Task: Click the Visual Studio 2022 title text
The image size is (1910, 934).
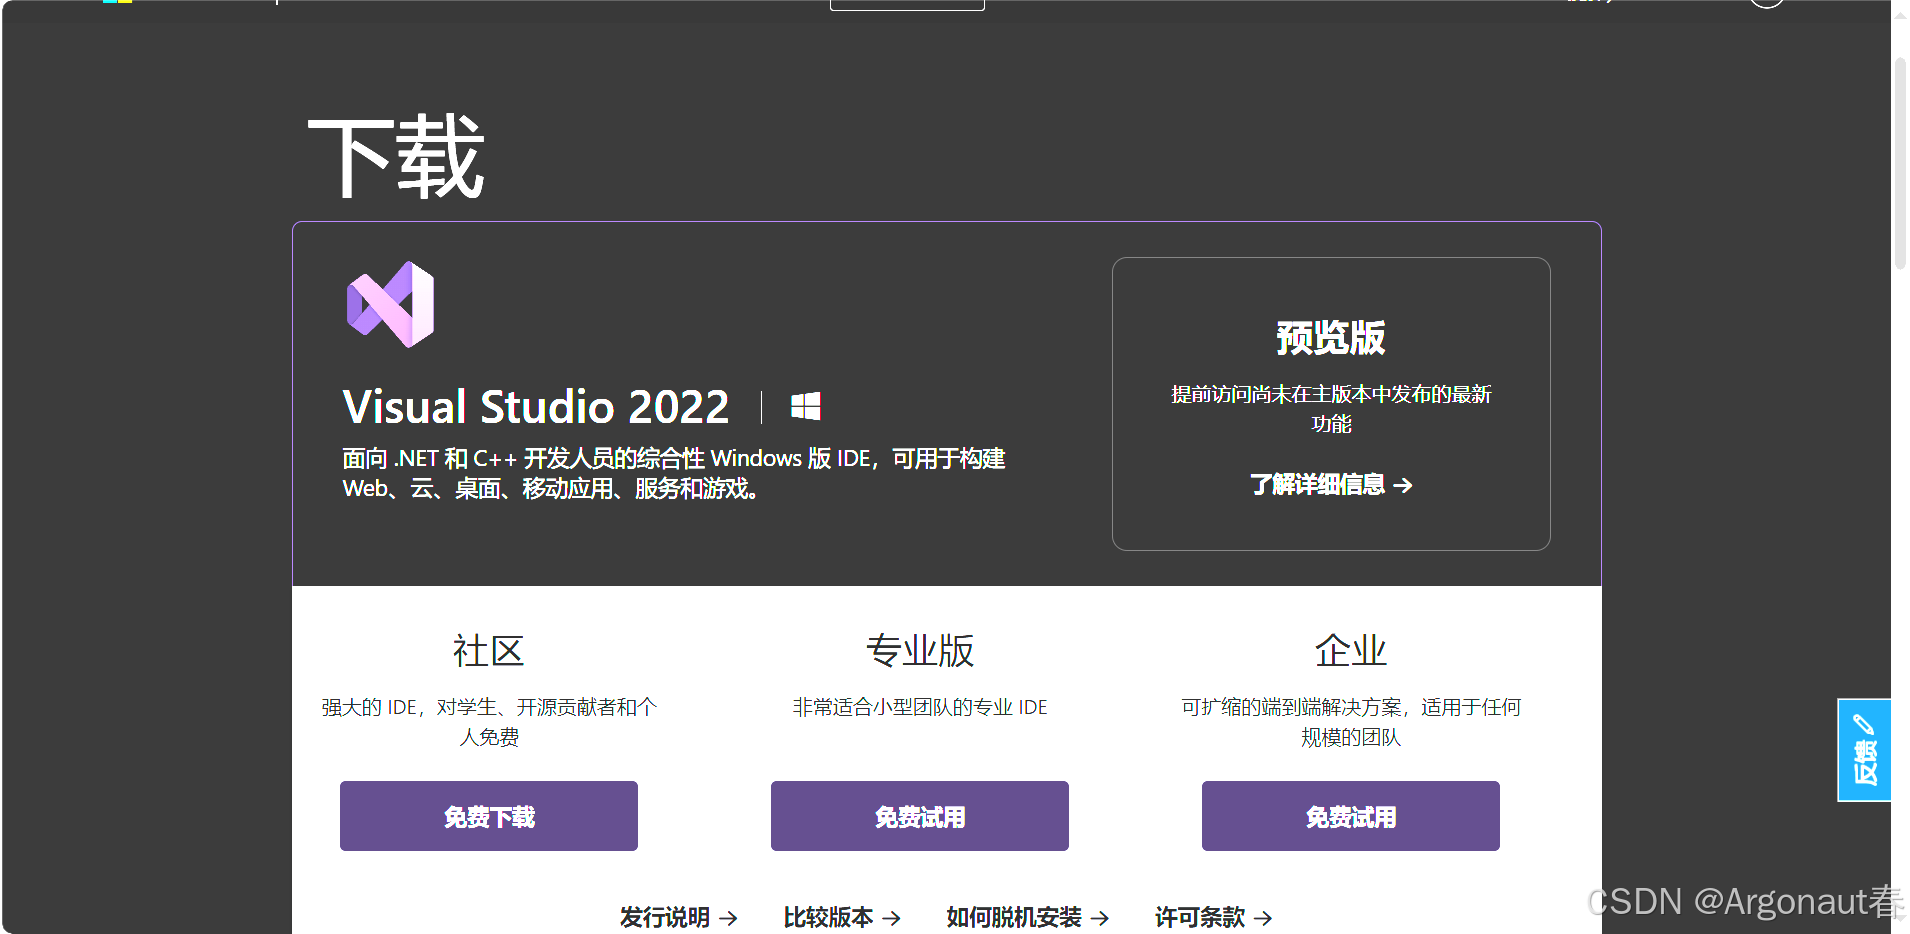Action: coord(536,407)
